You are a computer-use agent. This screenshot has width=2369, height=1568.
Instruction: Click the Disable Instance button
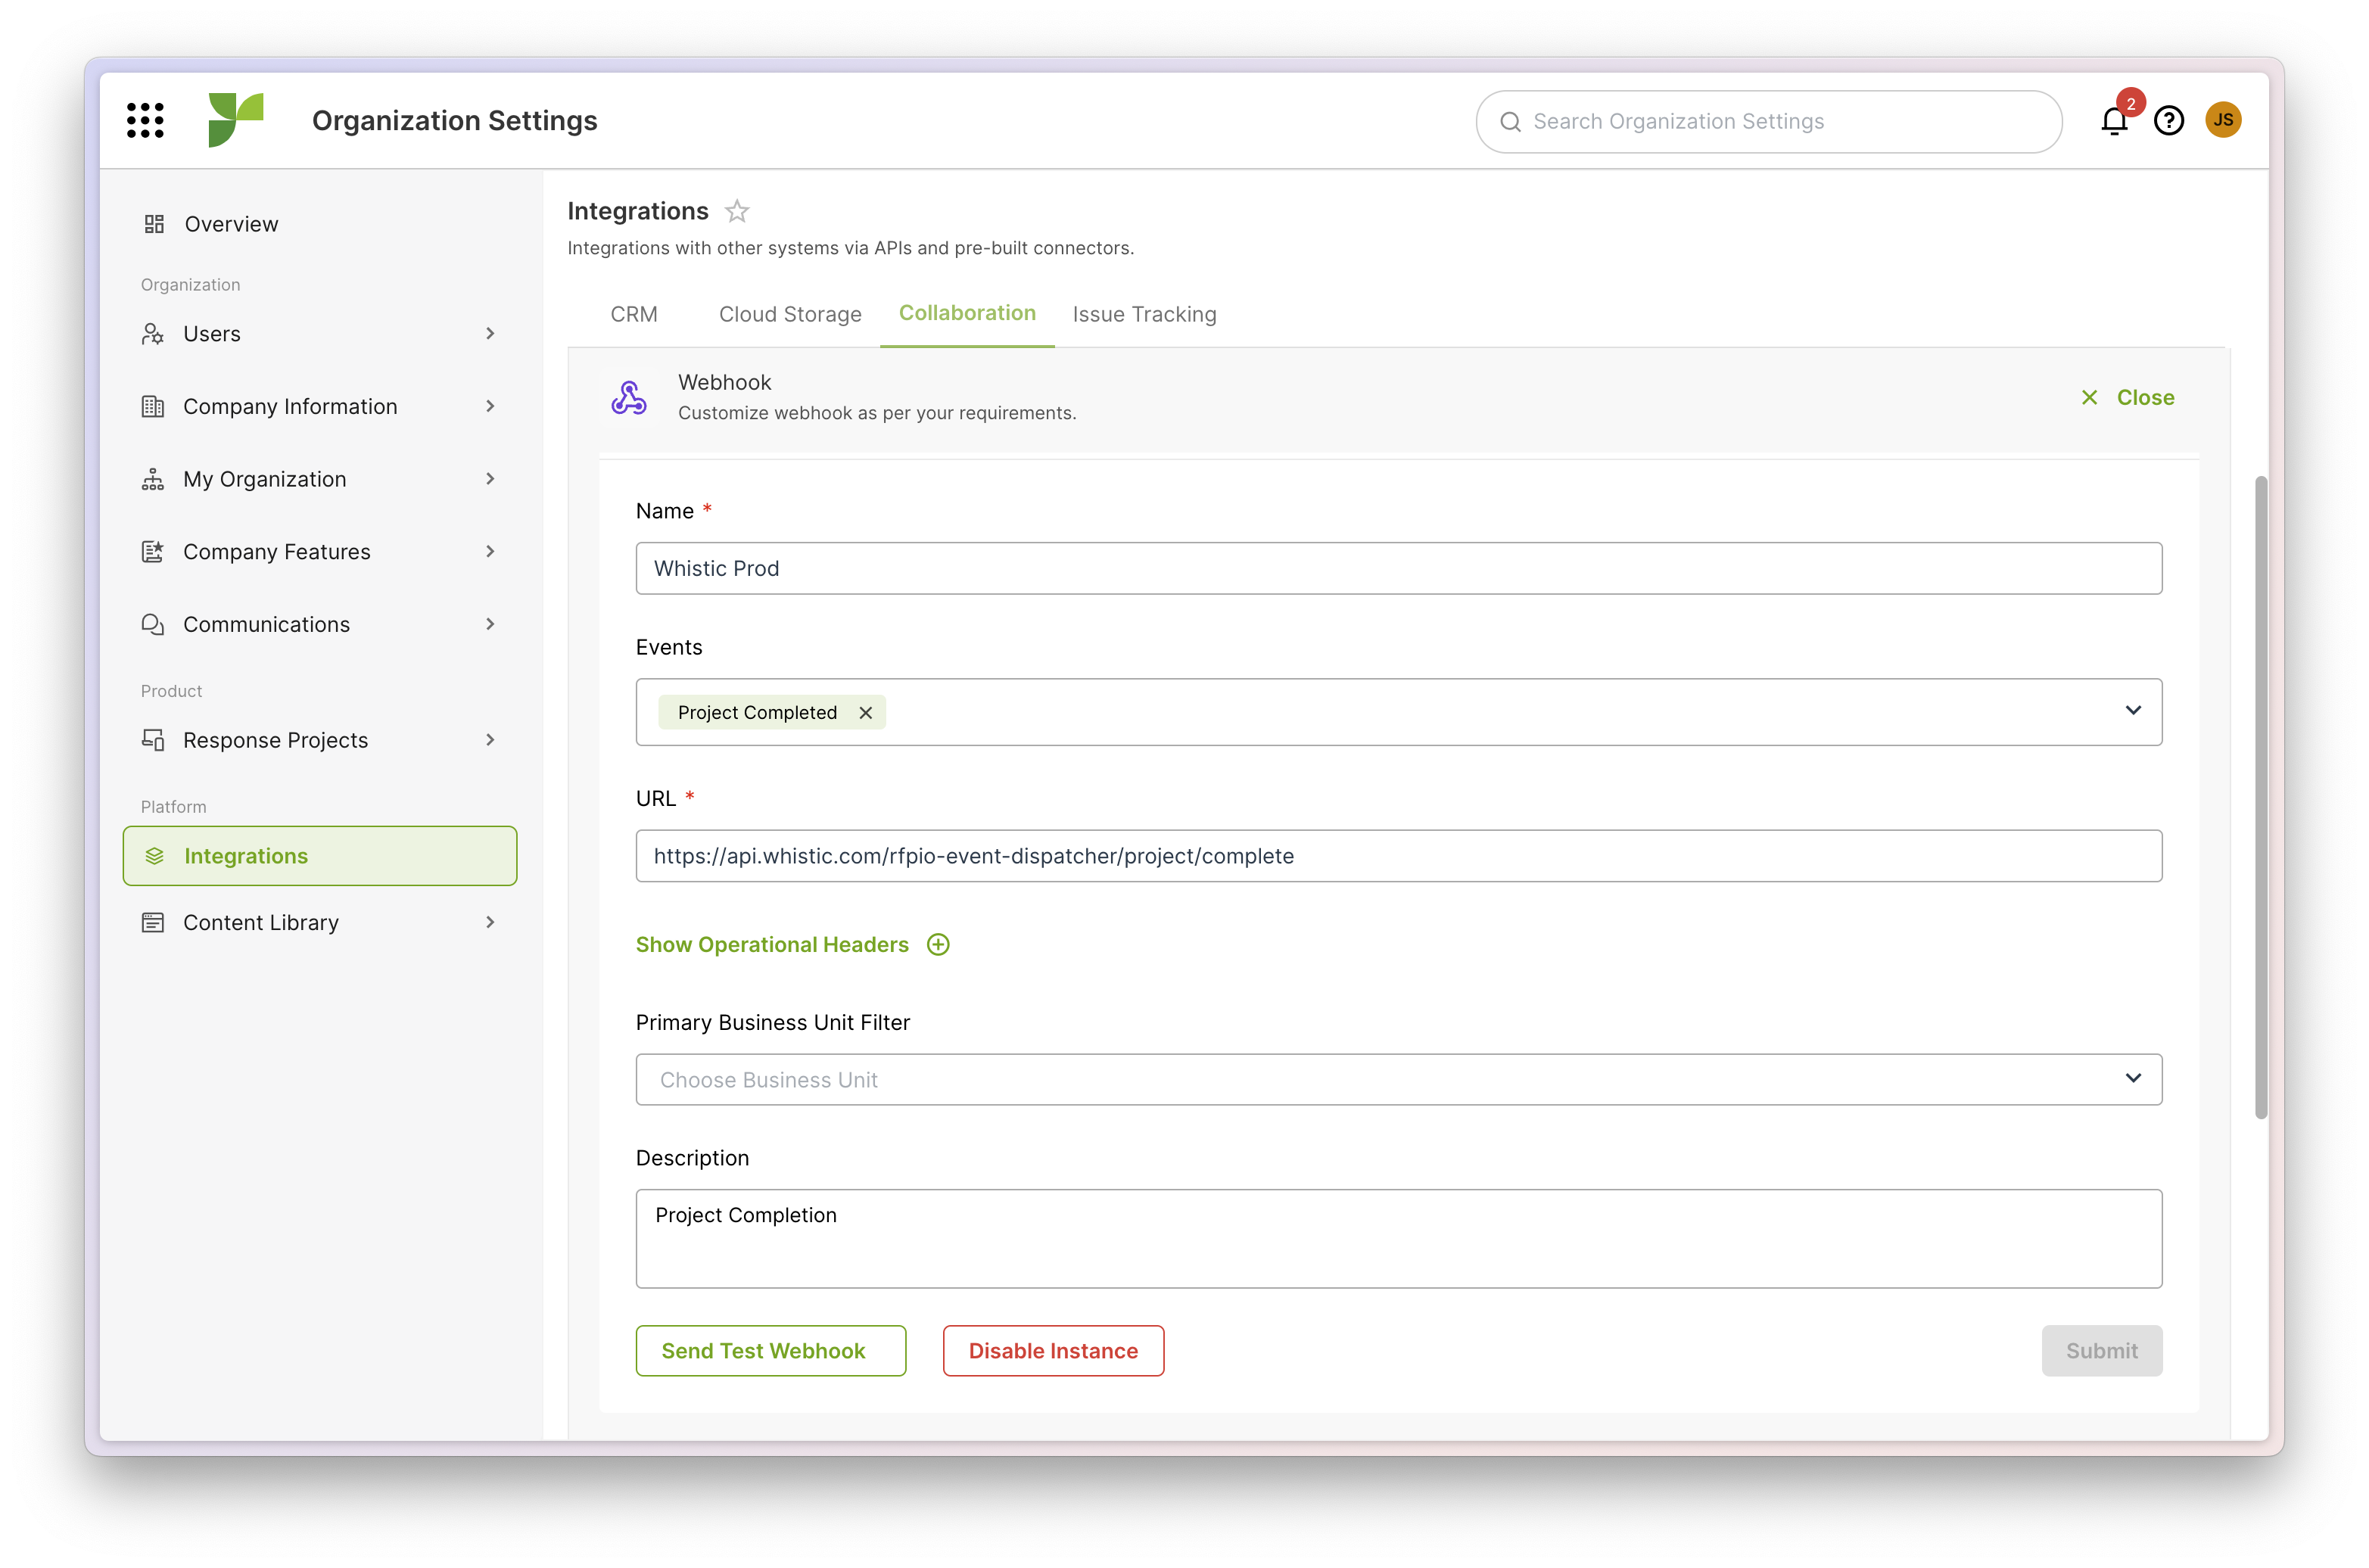pyautogui.click(x=1053, y=1351)
